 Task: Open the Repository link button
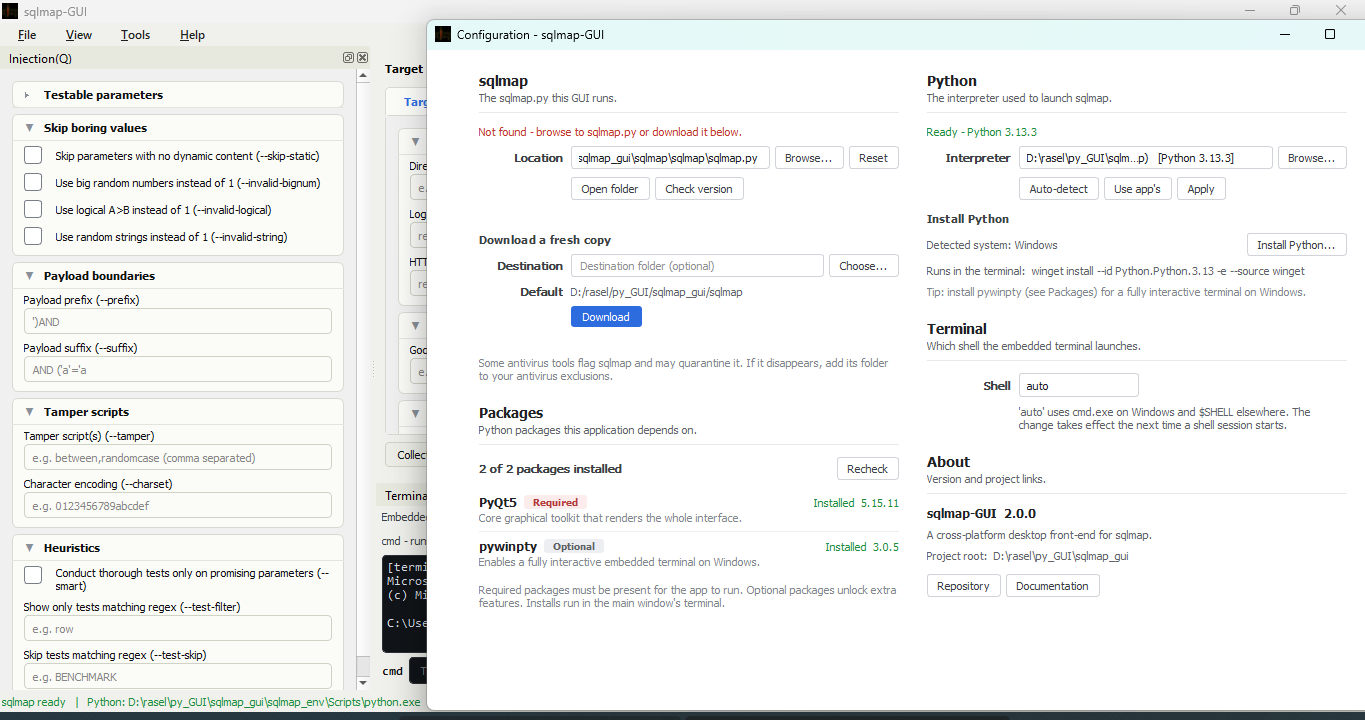tap(964, 586)
